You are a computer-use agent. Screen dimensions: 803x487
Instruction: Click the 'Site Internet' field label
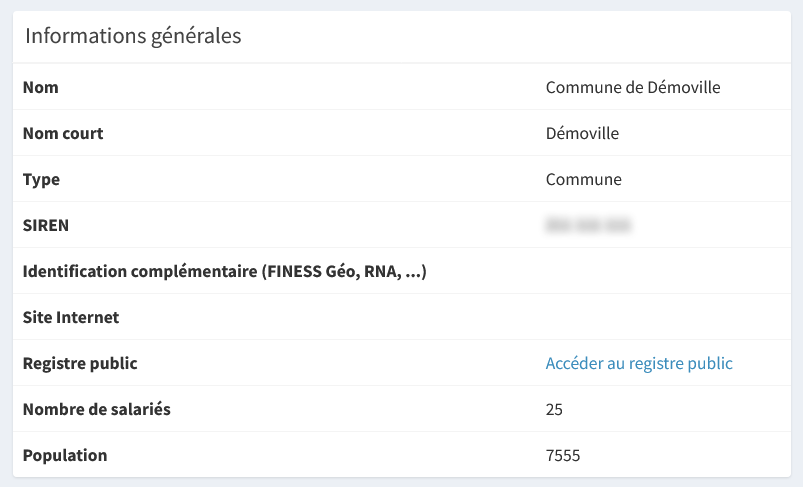[x=71, y=318]
